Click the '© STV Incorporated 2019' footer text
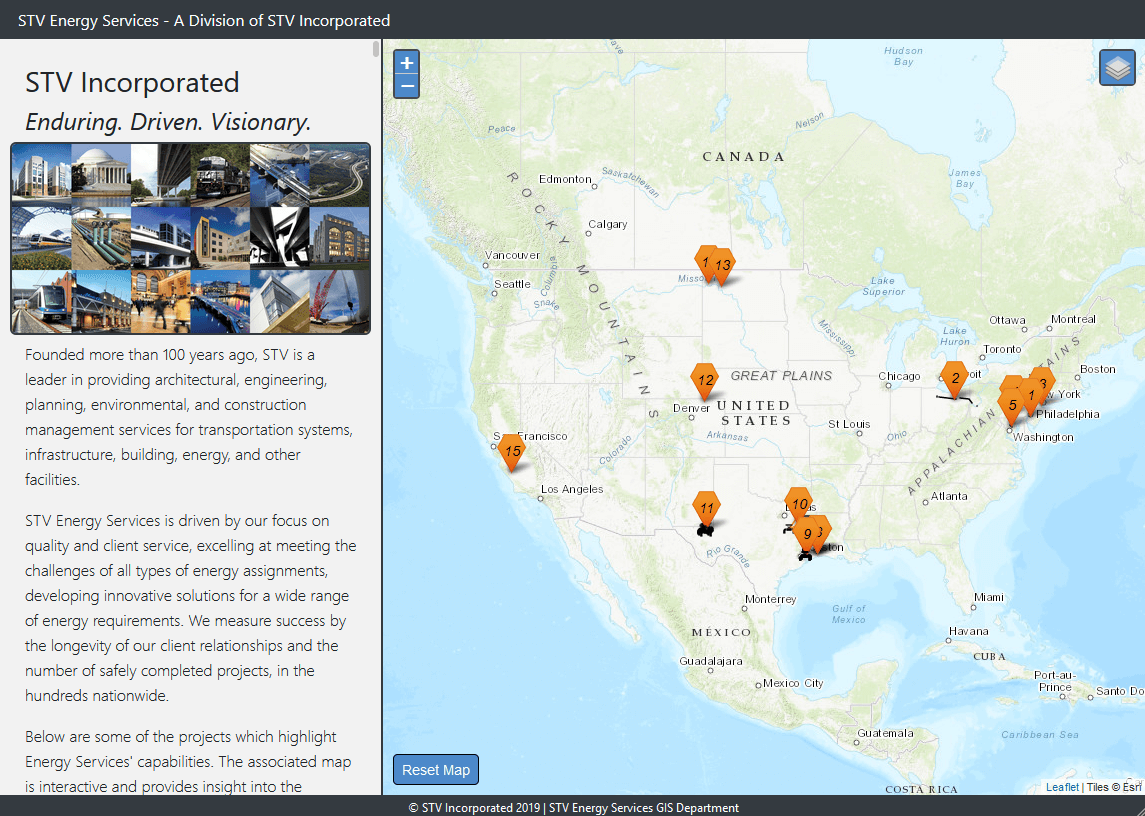1145x816 pixels. (x=573, y=807)
